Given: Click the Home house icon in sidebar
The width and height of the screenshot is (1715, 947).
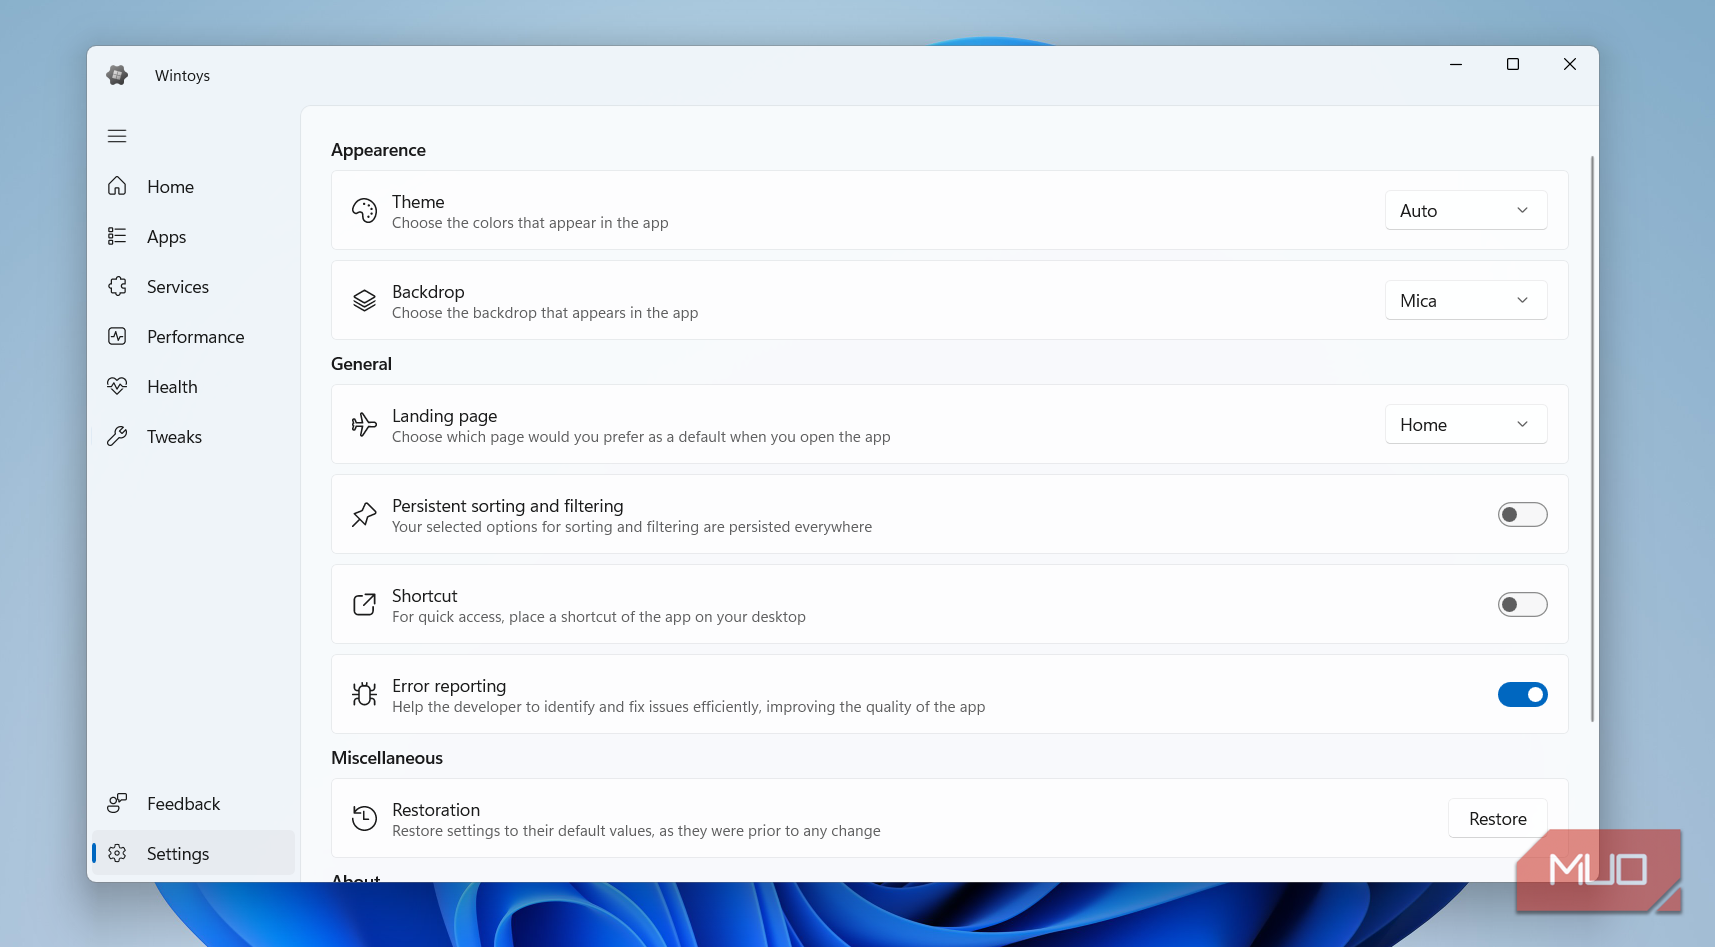Looking at the screenshot, I should [x=117, y=186].
